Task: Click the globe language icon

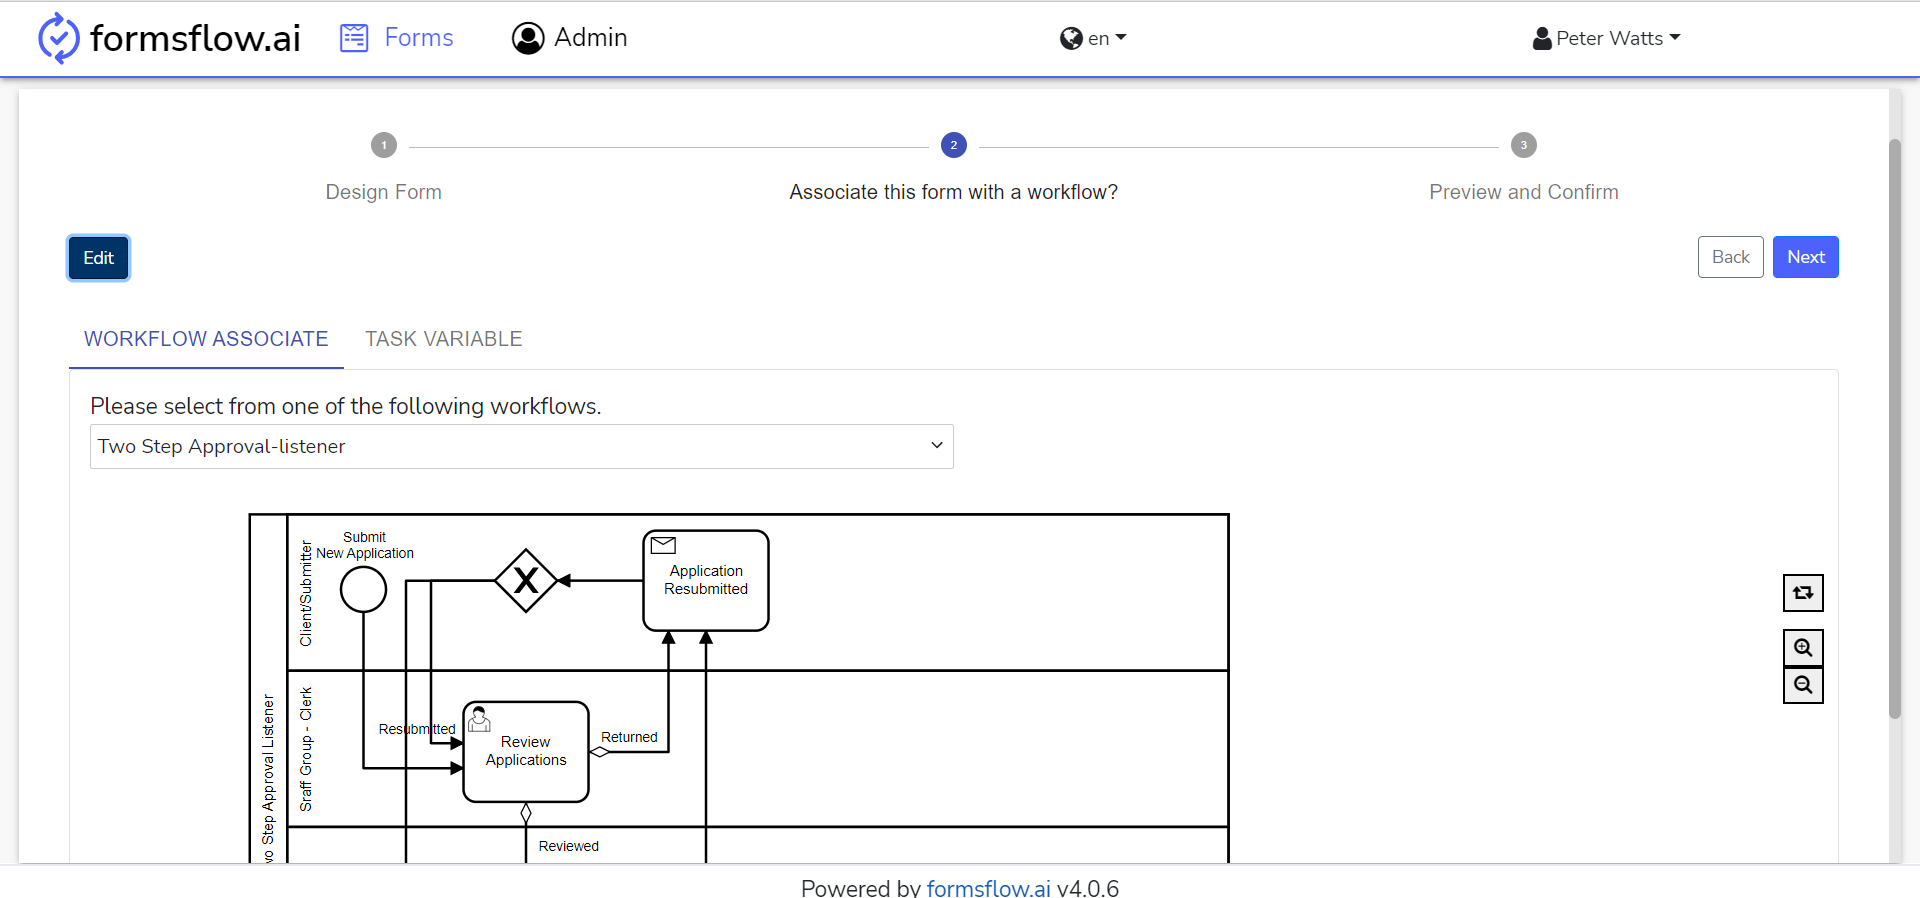Action: [x=1071, y=38]
